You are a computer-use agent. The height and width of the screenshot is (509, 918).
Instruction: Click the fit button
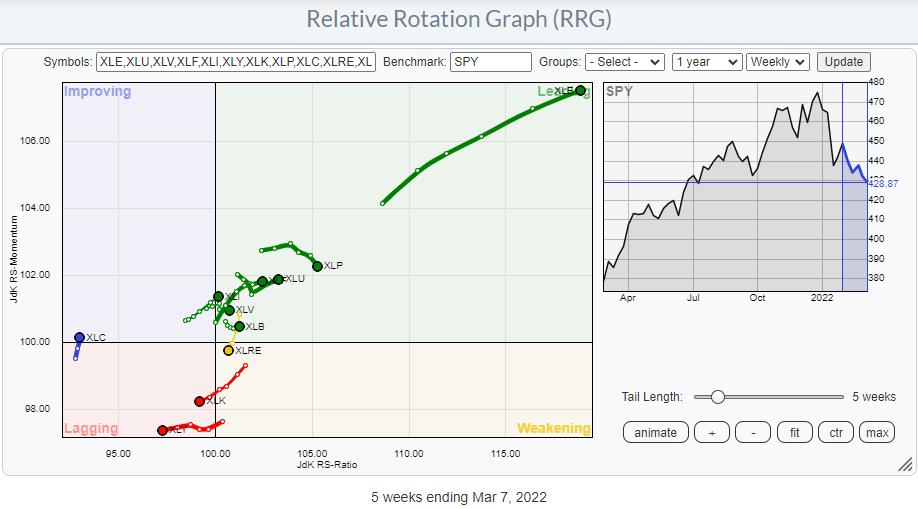coord(793,432)
